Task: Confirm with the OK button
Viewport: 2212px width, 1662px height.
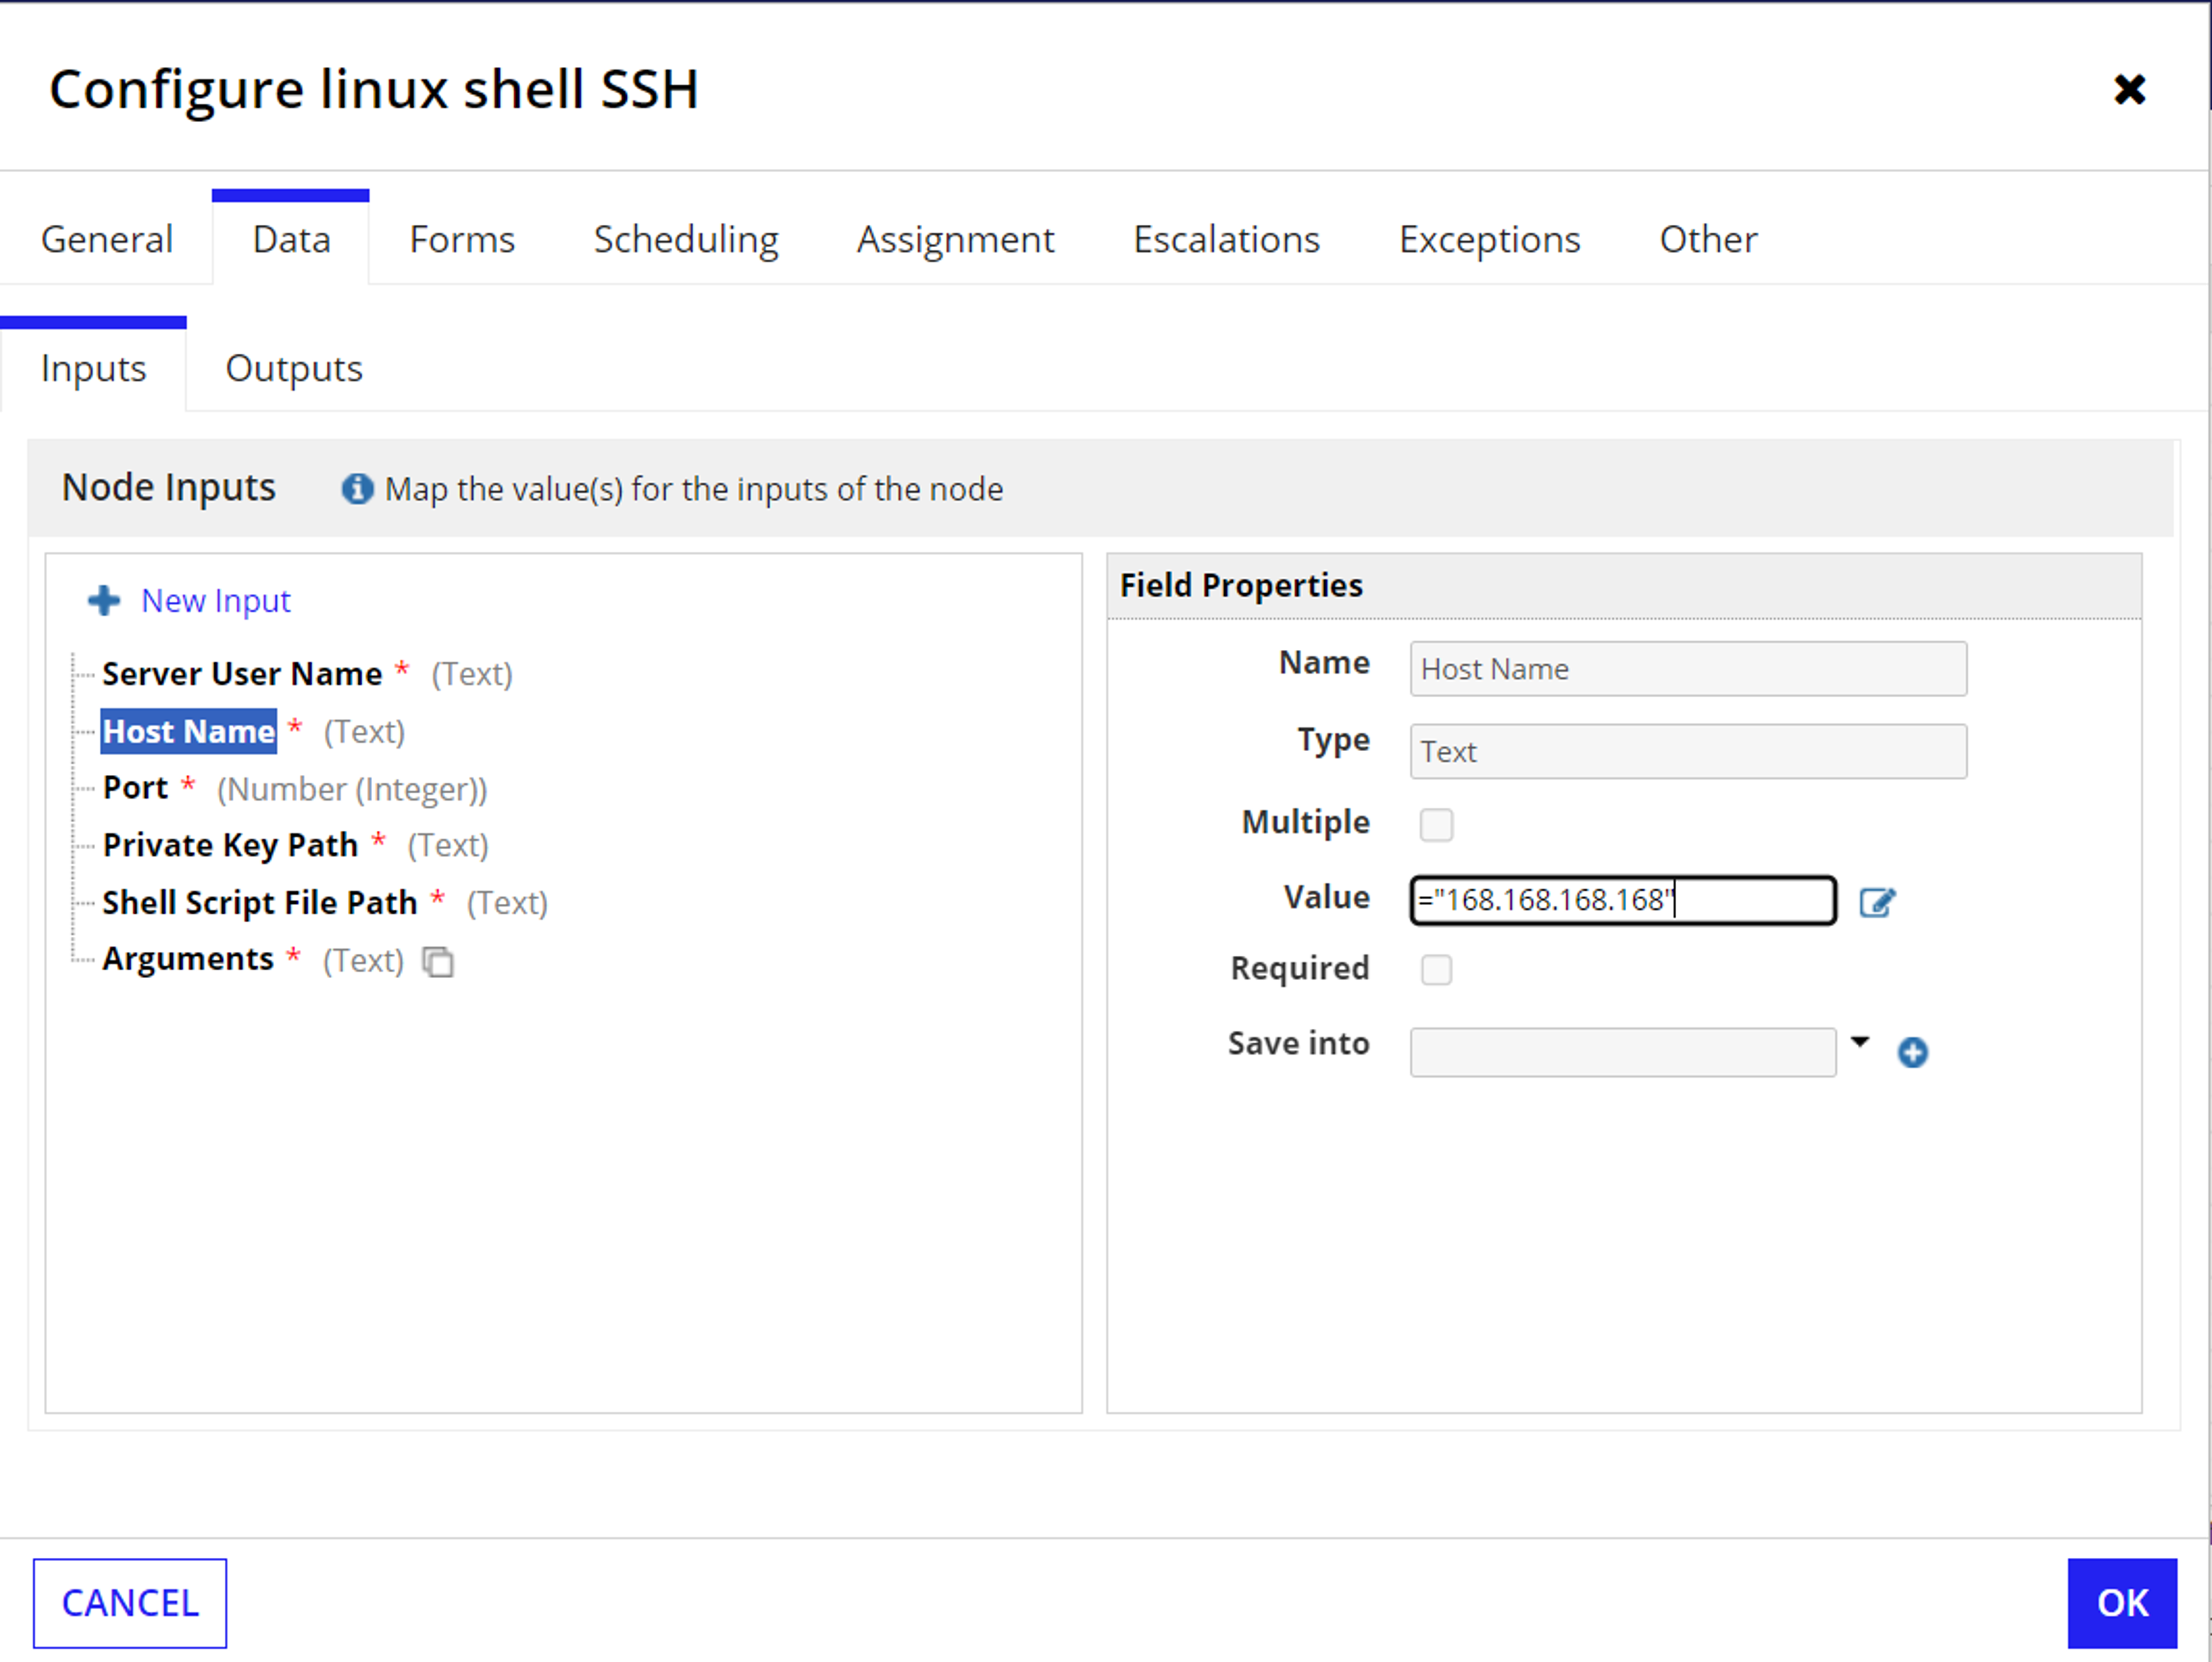Action: pyautogui.click(x=2122, y=1603)
